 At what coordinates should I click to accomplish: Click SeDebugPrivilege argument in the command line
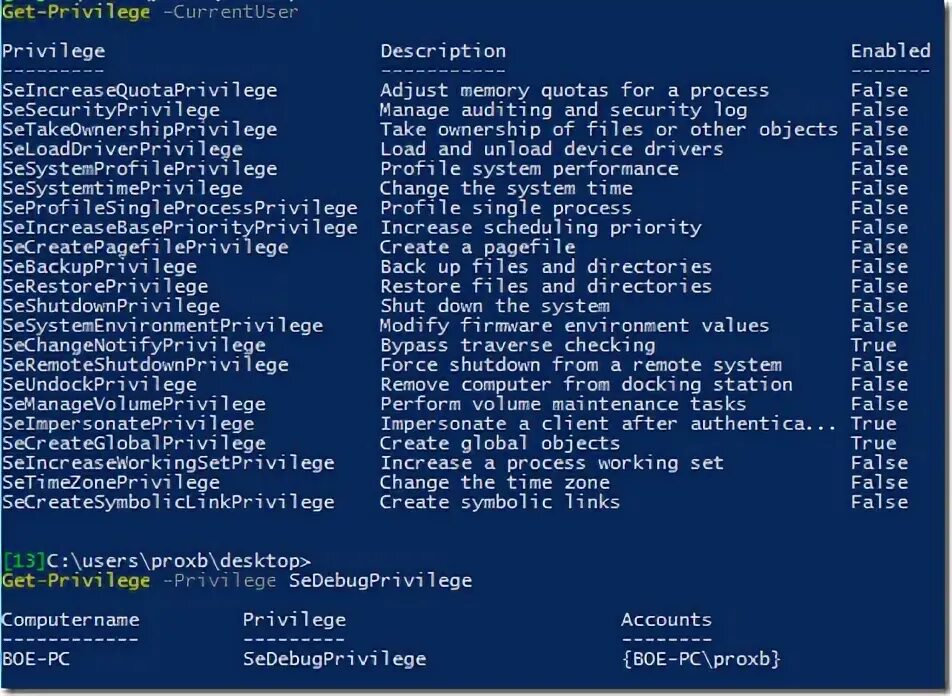381,581
